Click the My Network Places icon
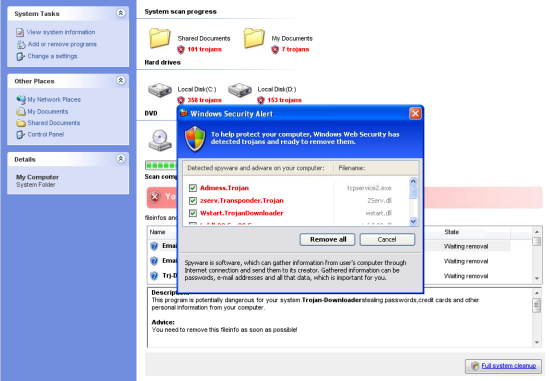 click(x=21, y=100)
